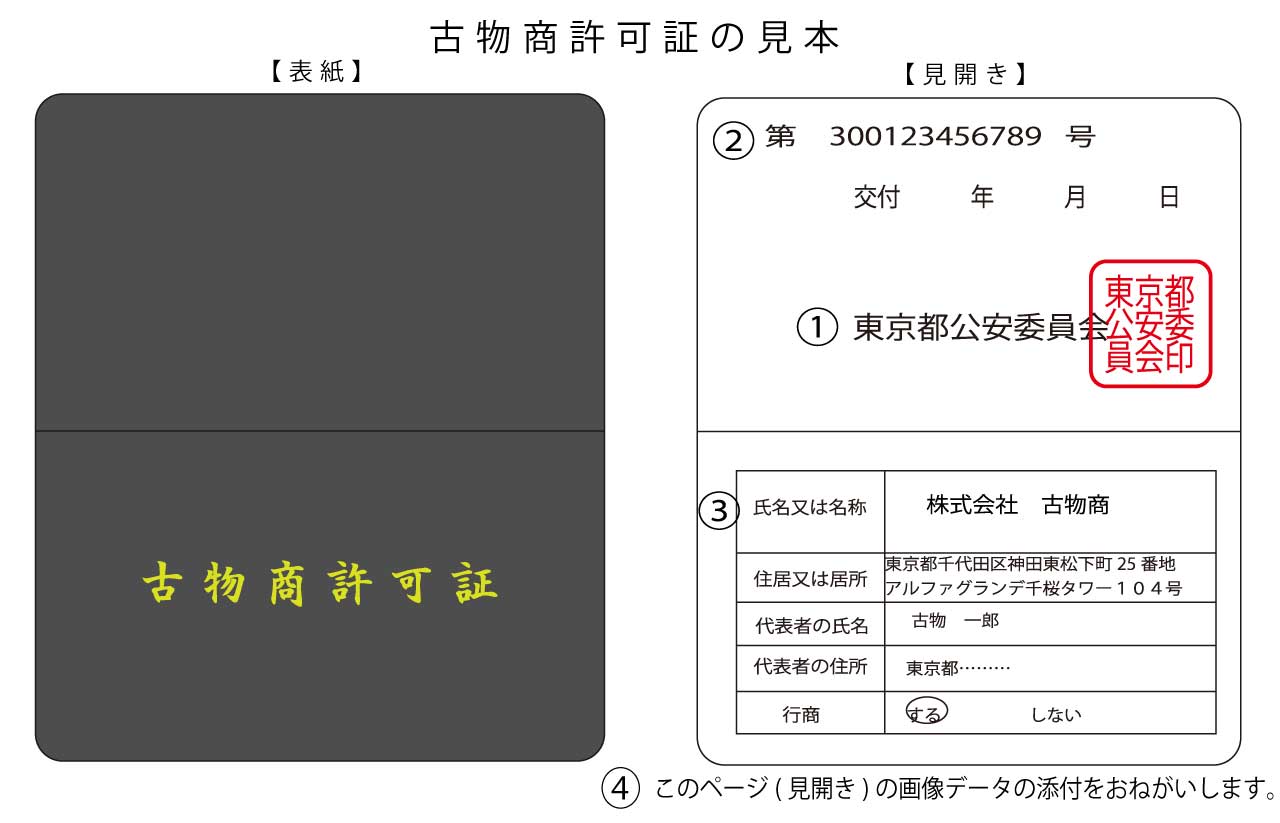Select the 代表者の住所 table header cell
This screenshot has width=1280, height=823.
(810, 668)
